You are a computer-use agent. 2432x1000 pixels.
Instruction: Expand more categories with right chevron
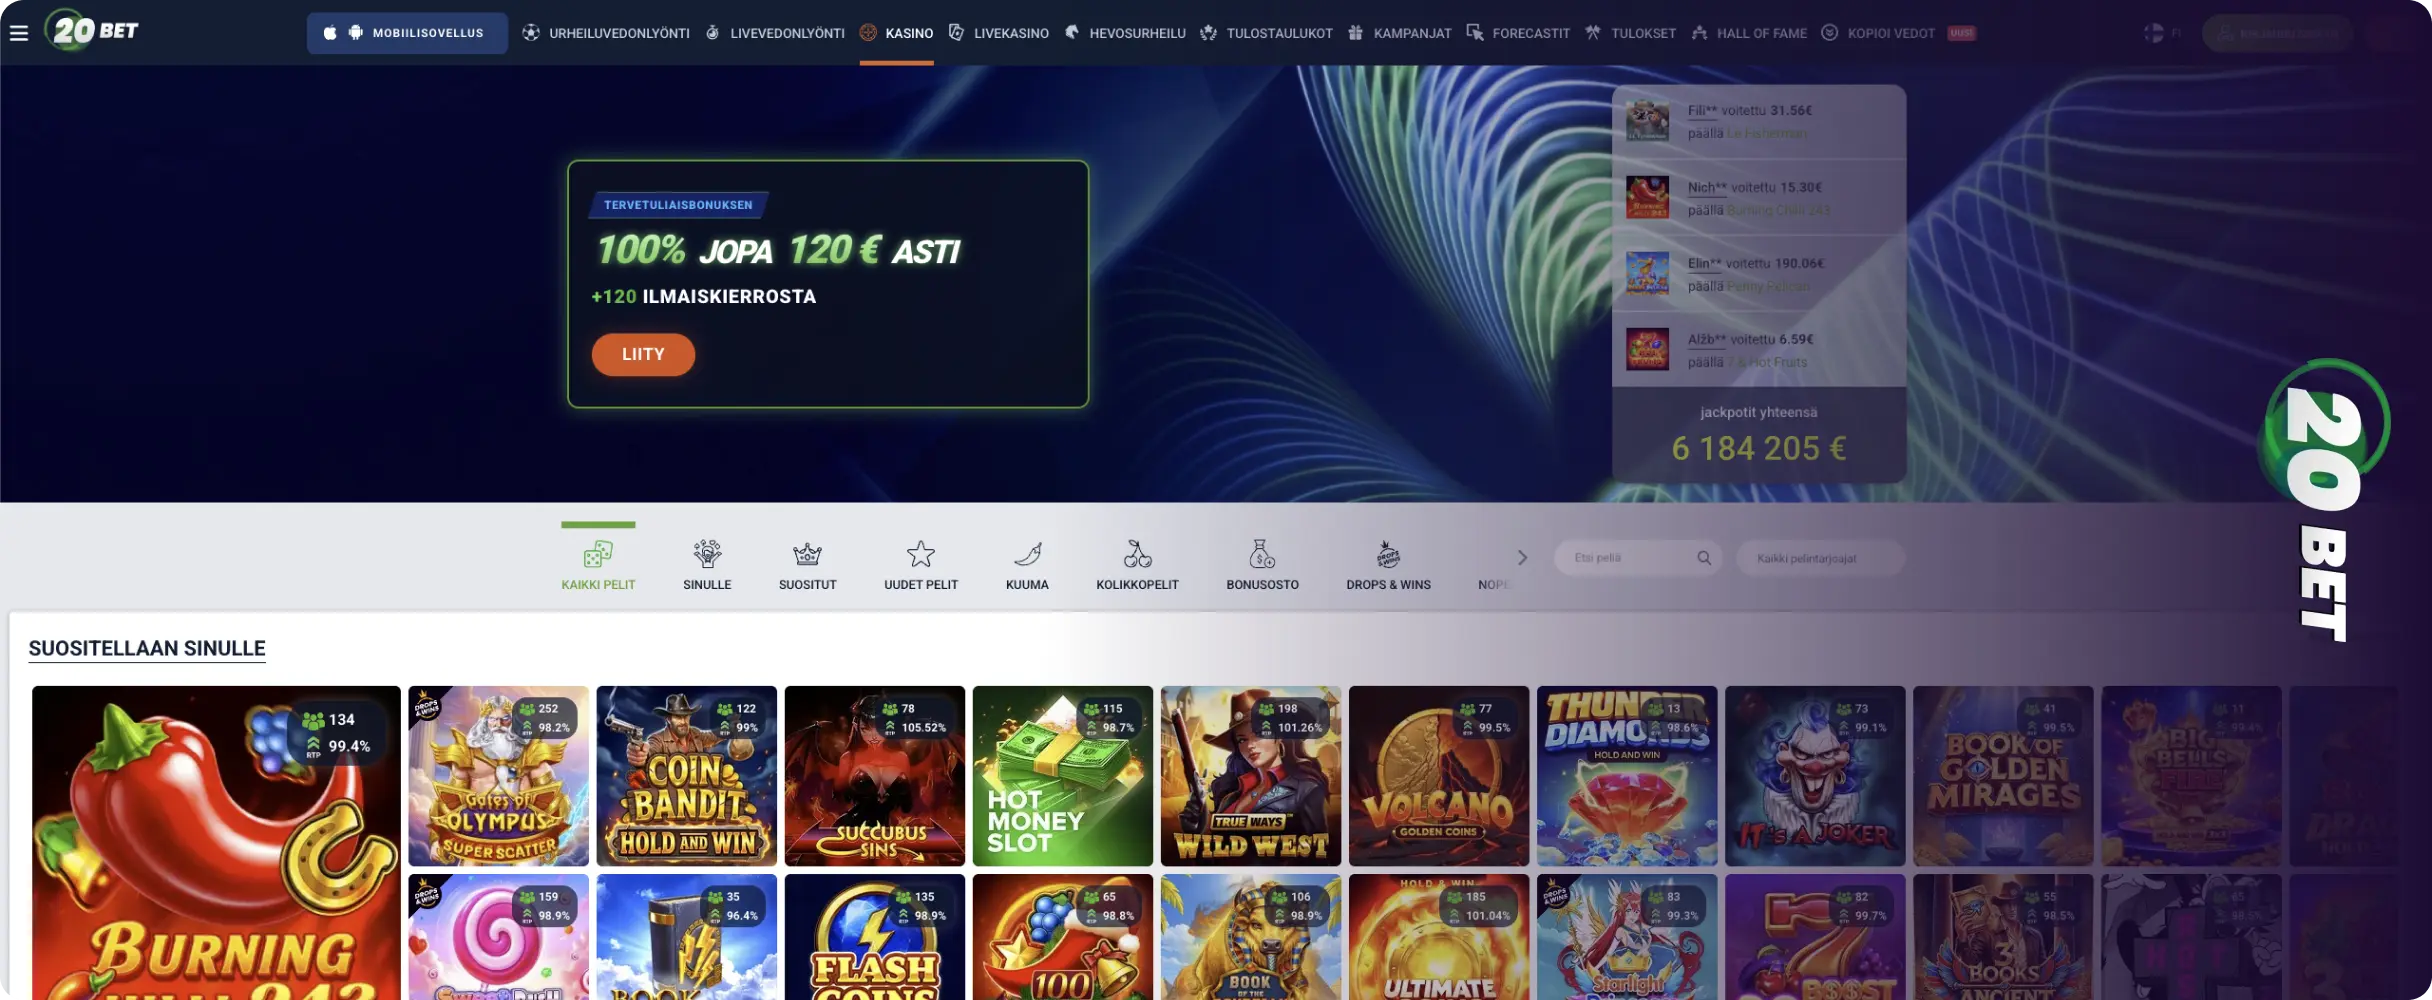pos(1522,558)
